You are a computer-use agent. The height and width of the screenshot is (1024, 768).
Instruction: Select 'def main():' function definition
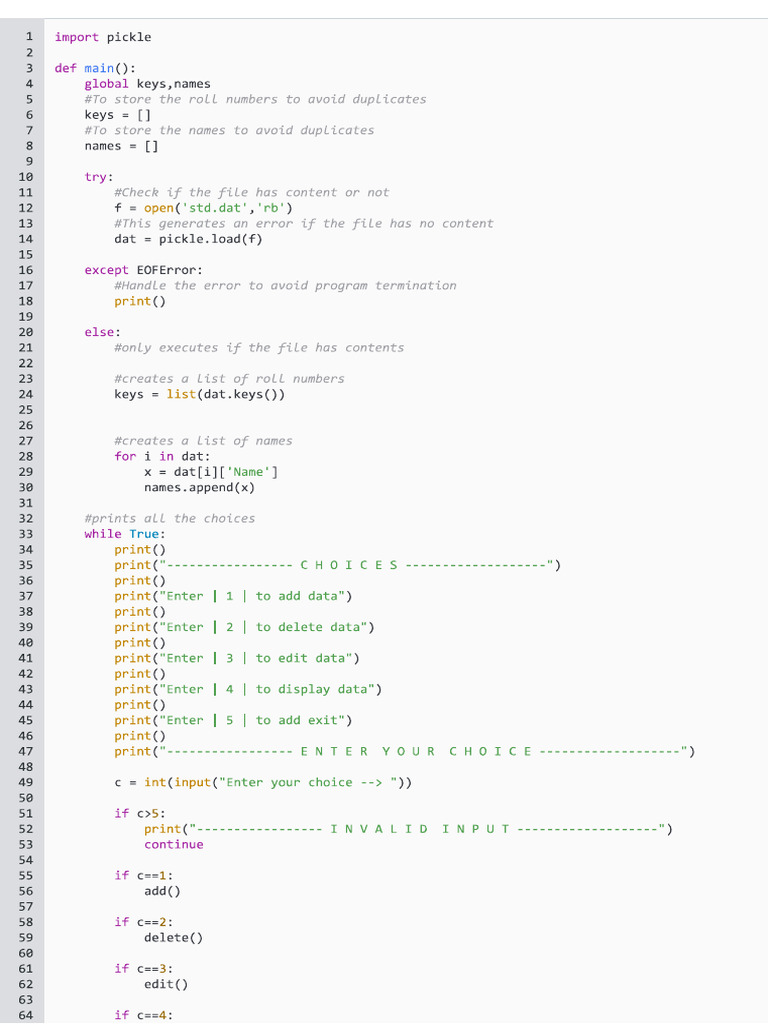pos(95,68)
